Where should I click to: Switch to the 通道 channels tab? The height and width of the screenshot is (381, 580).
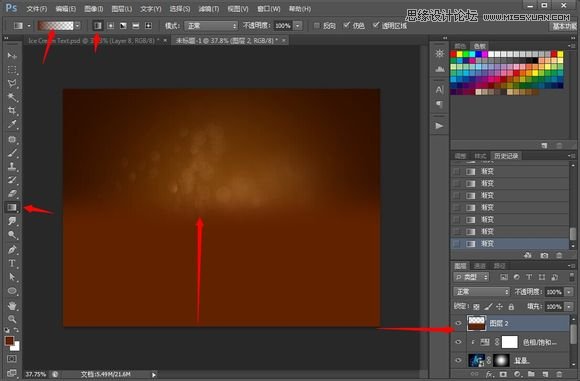click(x=480, y=266)
